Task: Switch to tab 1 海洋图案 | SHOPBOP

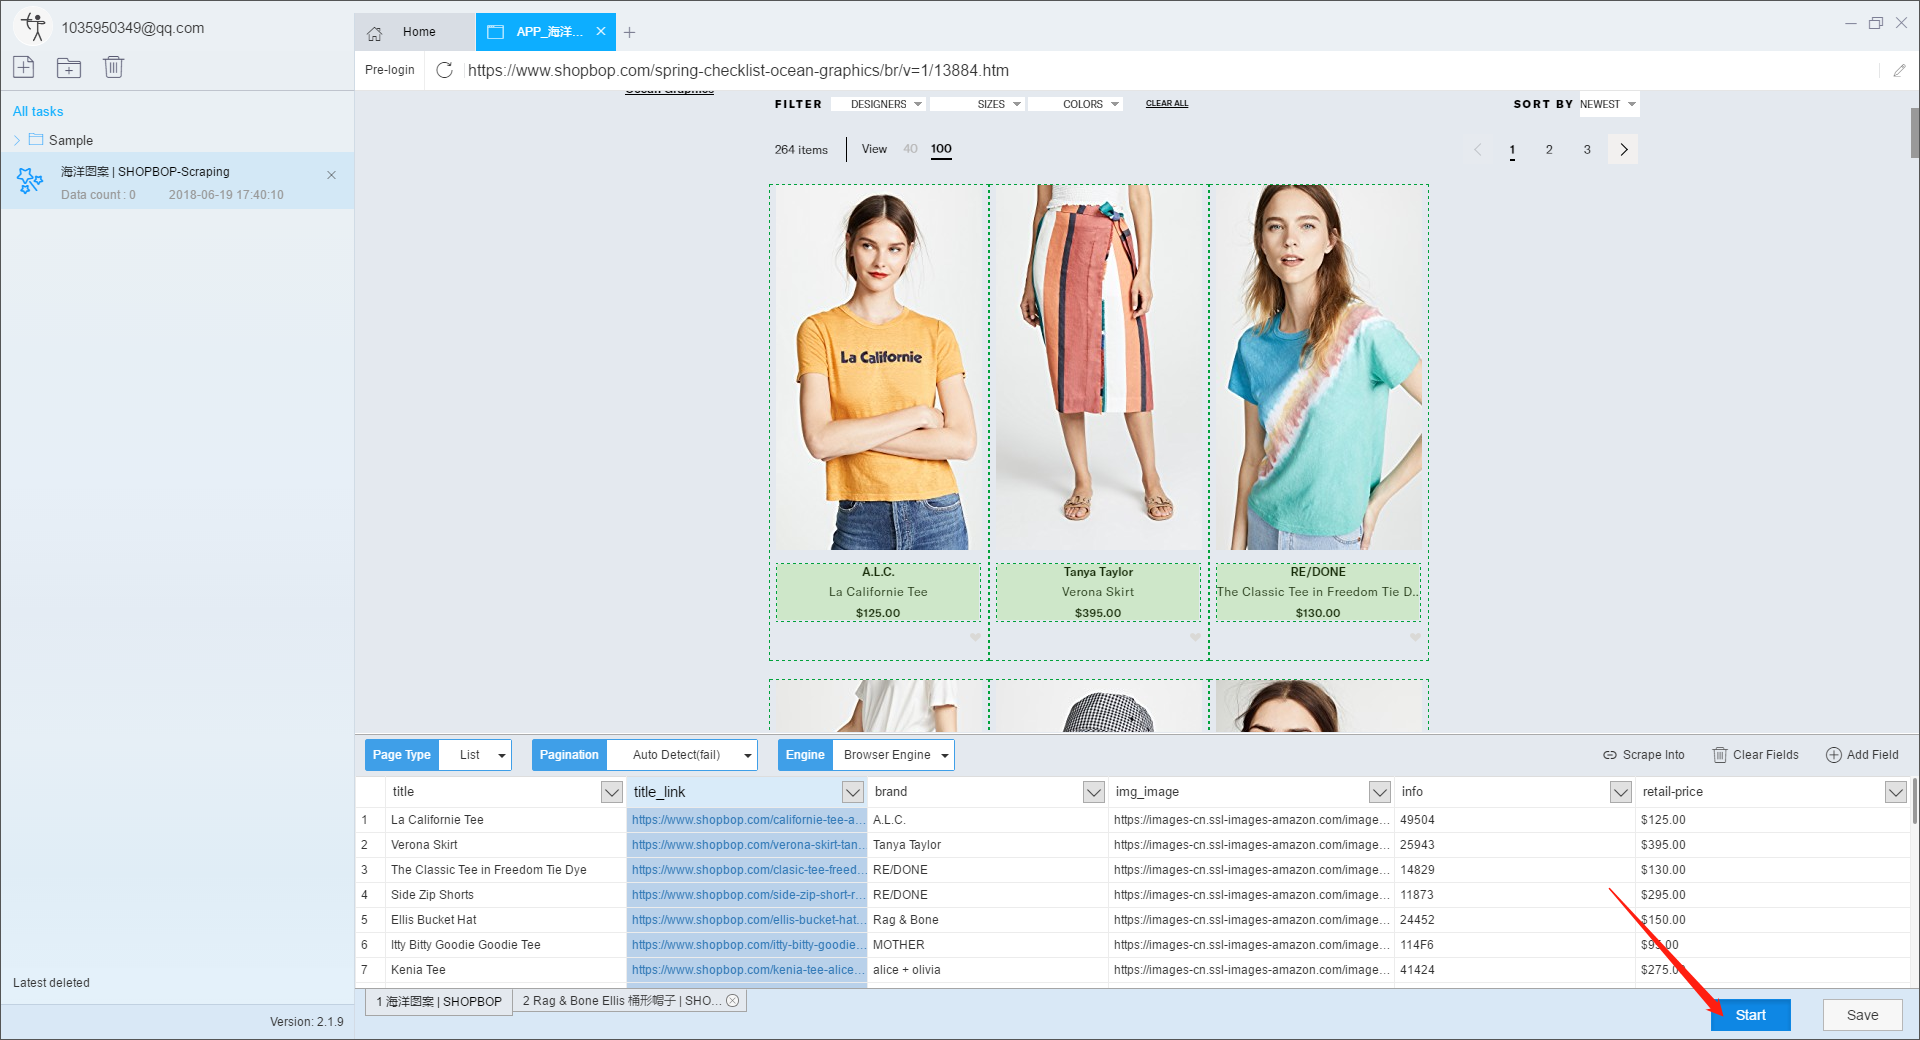Action: pos(439,1001)
